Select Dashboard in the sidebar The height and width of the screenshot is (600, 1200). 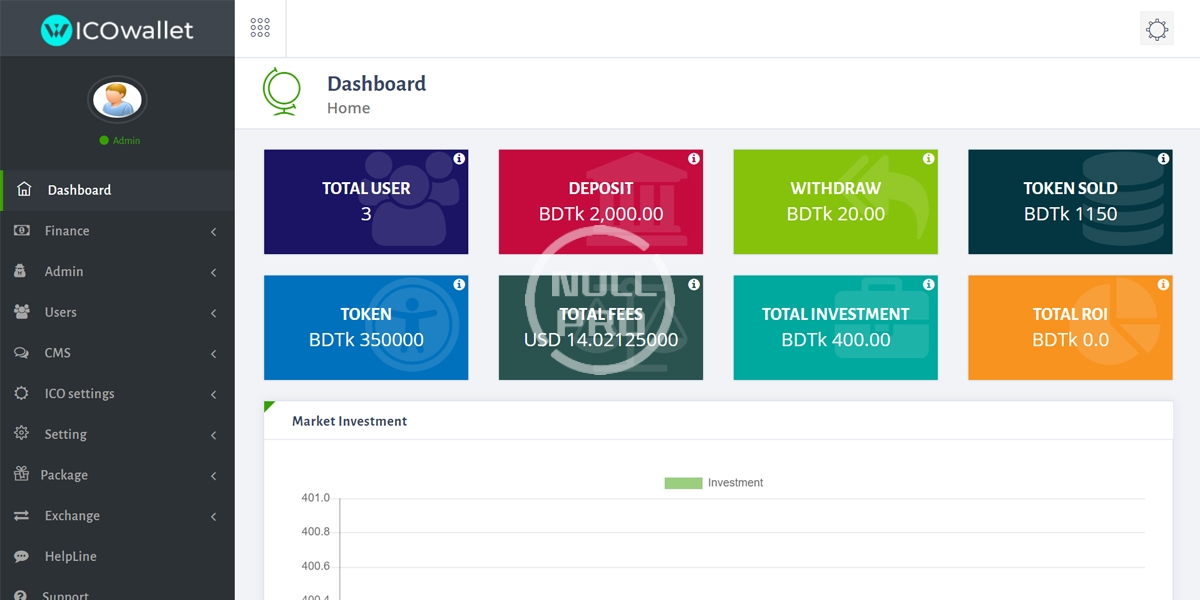[79, 190]
